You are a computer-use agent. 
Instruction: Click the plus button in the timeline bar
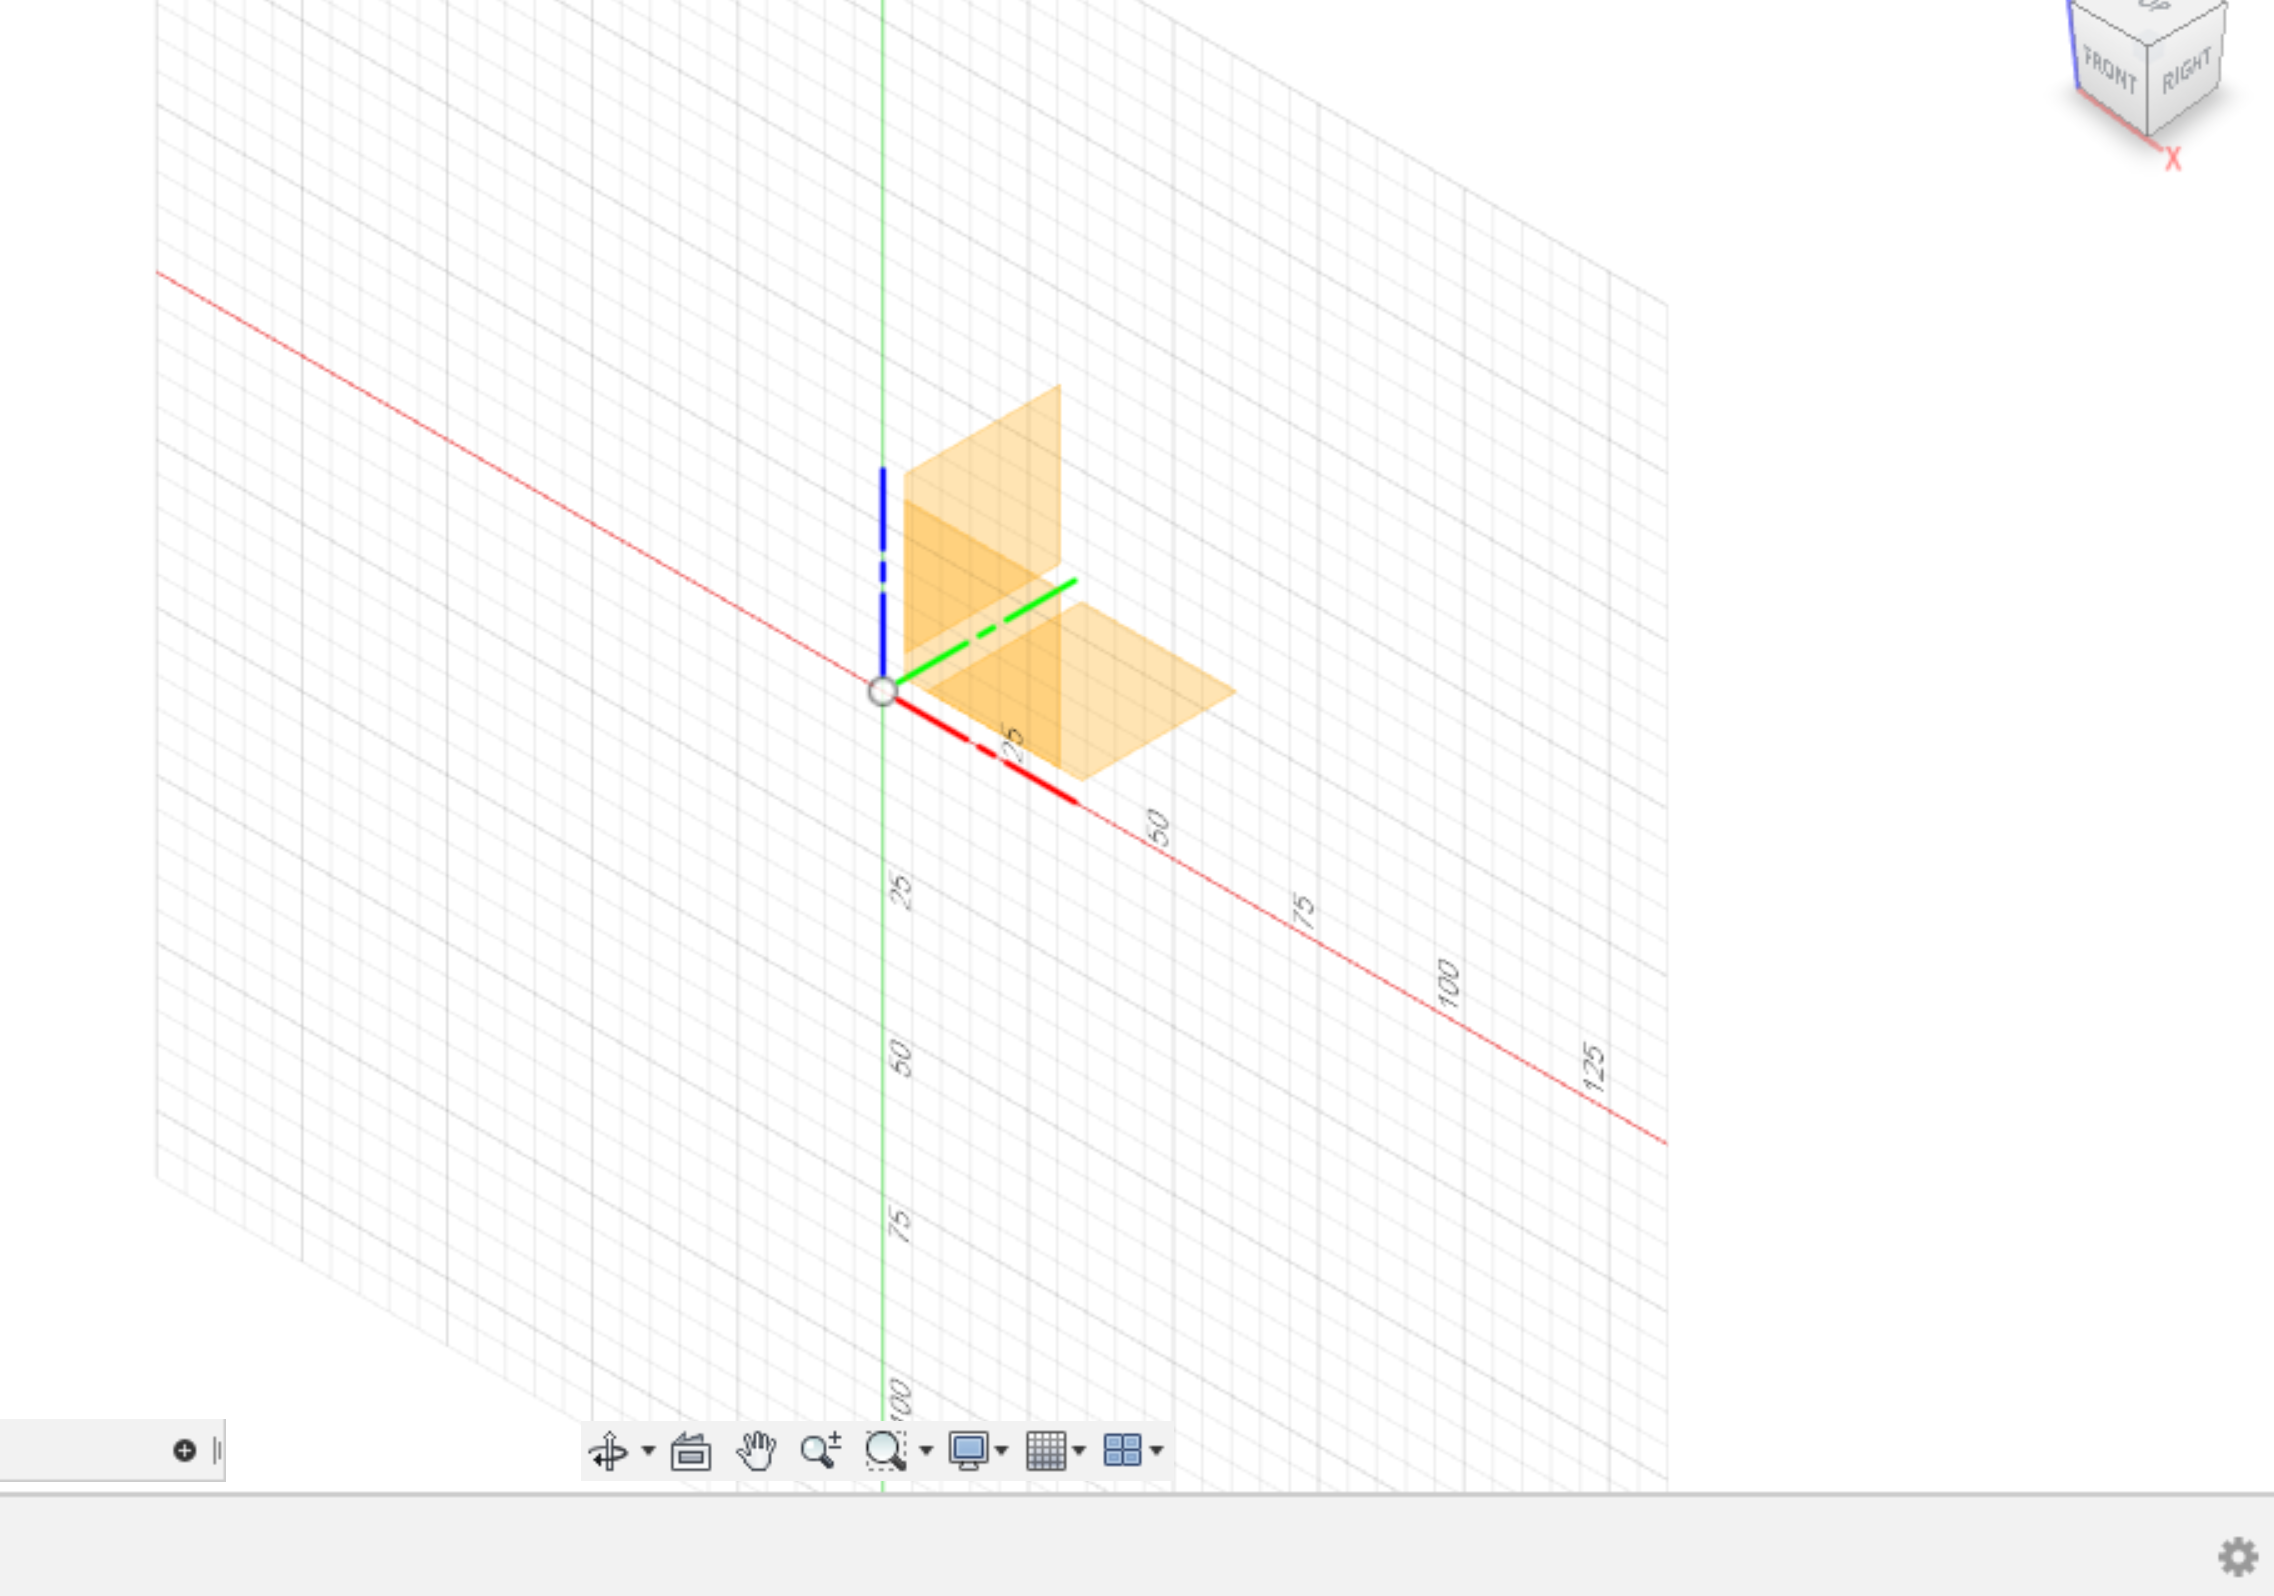coord(184,1450)
